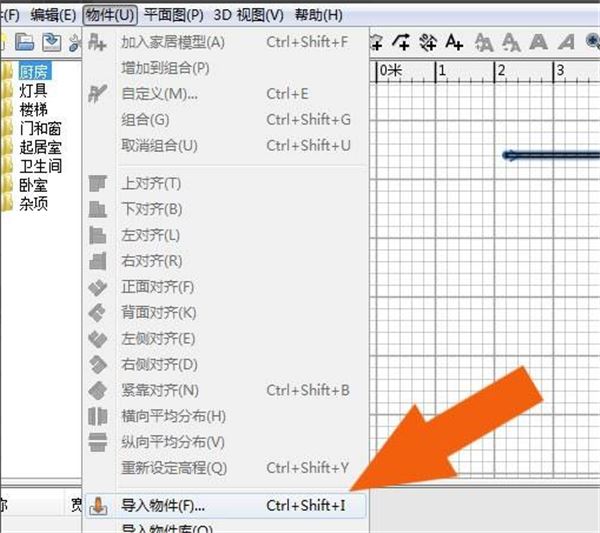The width and height of the screenshot is (600, 533).
Task: Select 背面对齐(K) menu entry
Action: 225,313
